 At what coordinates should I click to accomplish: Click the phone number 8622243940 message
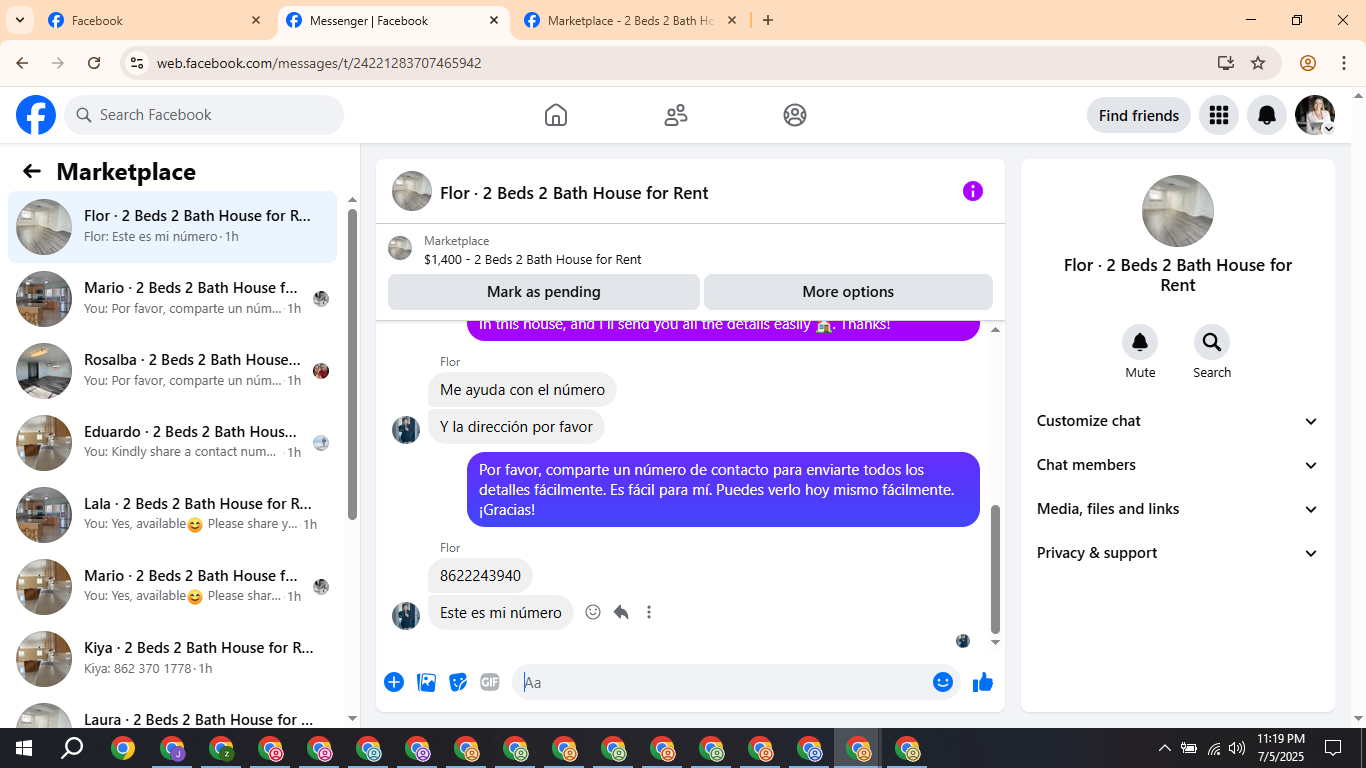(480, 576)
